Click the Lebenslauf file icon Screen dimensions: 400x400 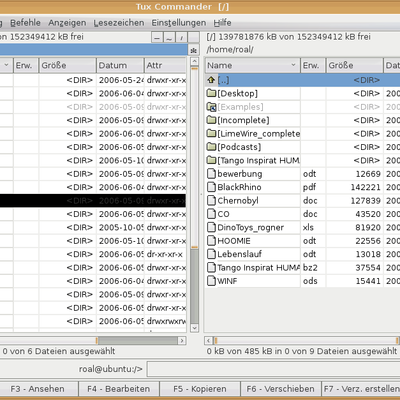pos(211,254)
